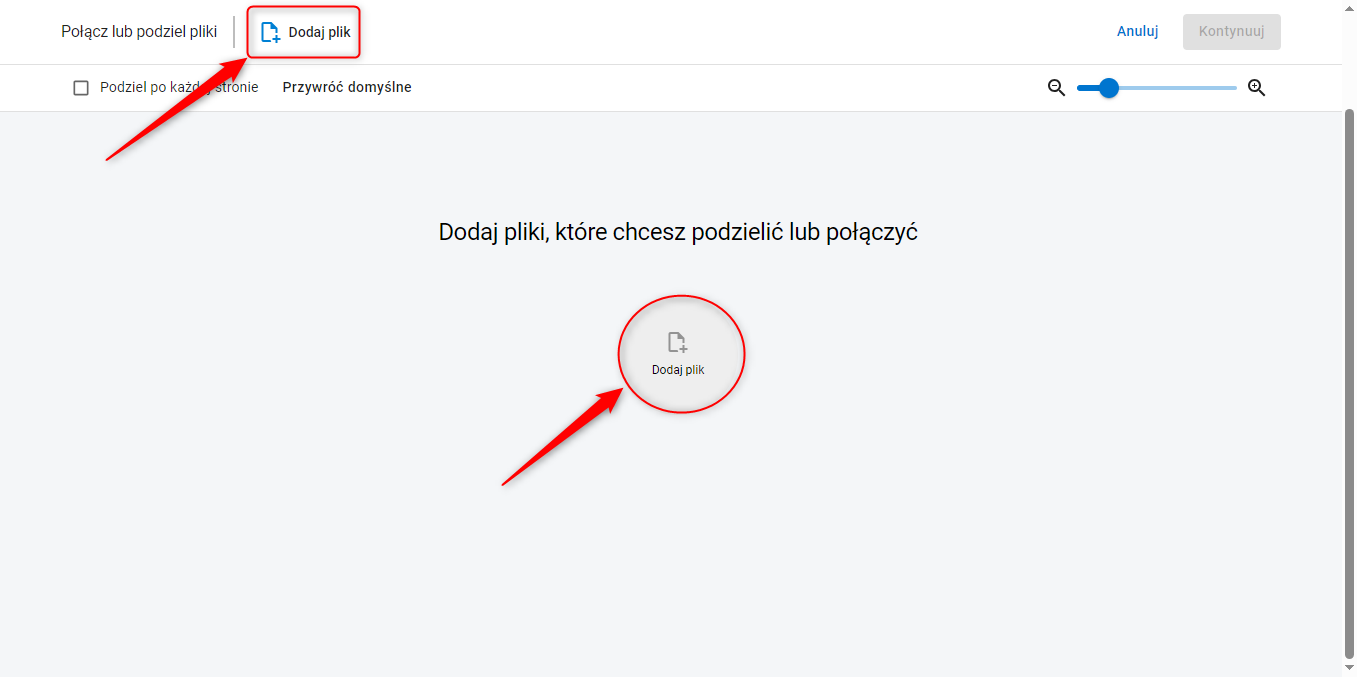Click the gray file-plus icon in center circle
This screenshot has height=677, width=1357.
677,343
